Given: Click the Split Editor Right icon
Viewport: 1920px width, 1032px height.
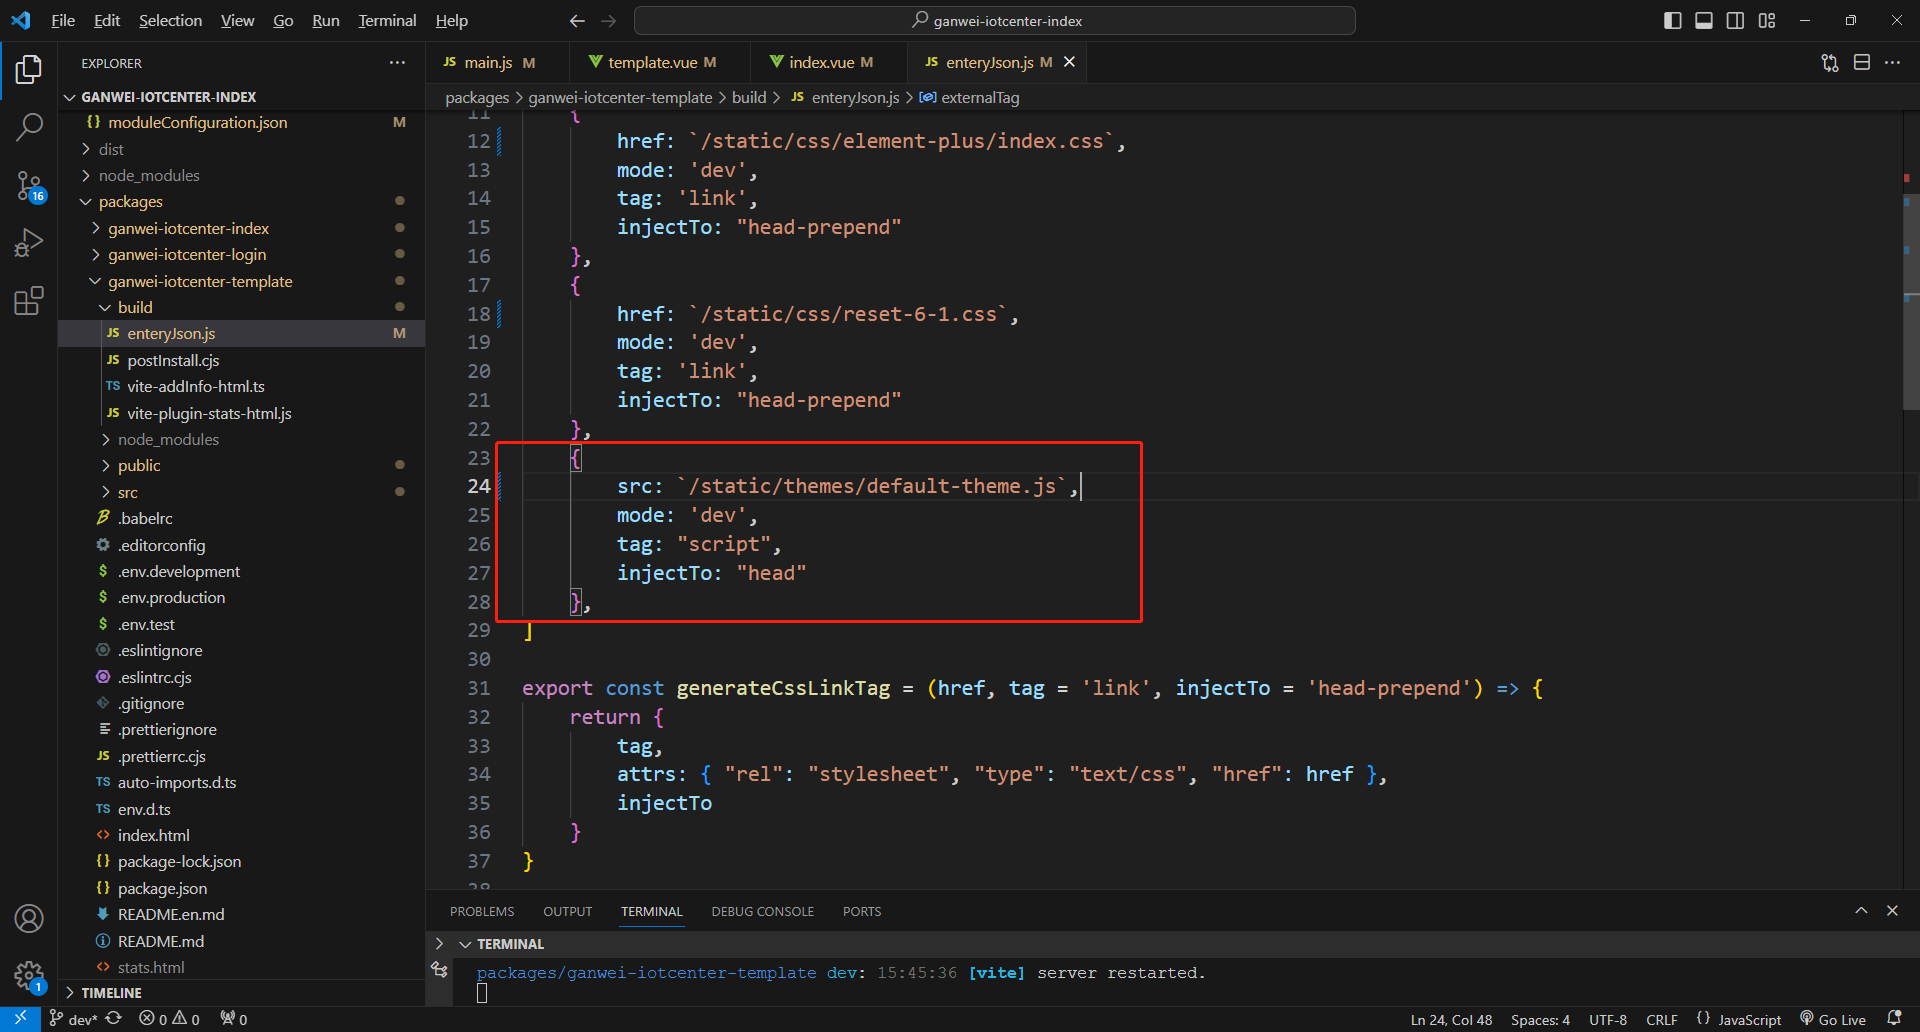Looking at the screenshot, I should (1861, 62).
